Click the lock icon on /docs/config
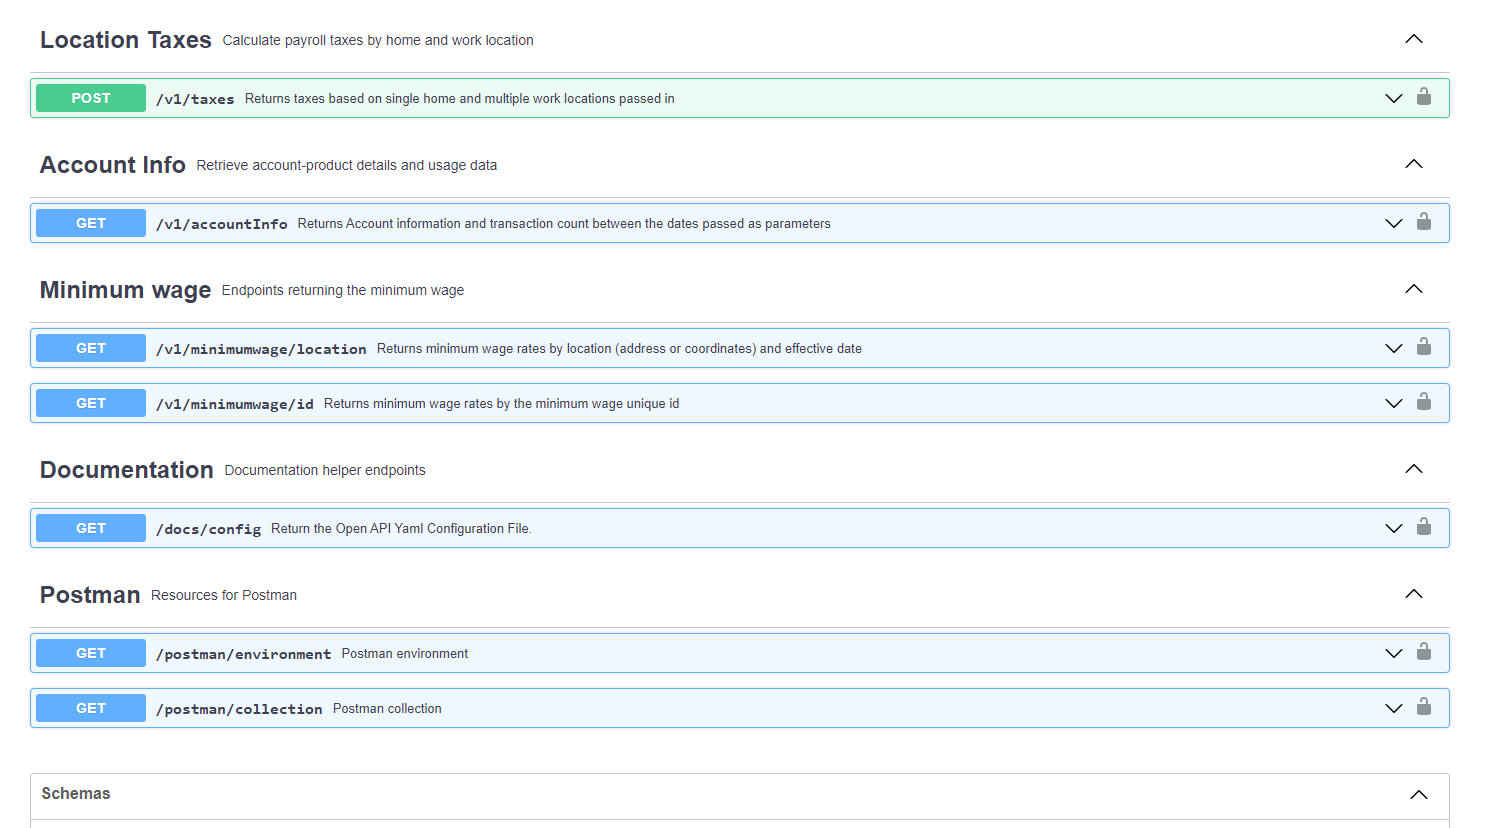The image size is (1499, 828). (1424, 528)
